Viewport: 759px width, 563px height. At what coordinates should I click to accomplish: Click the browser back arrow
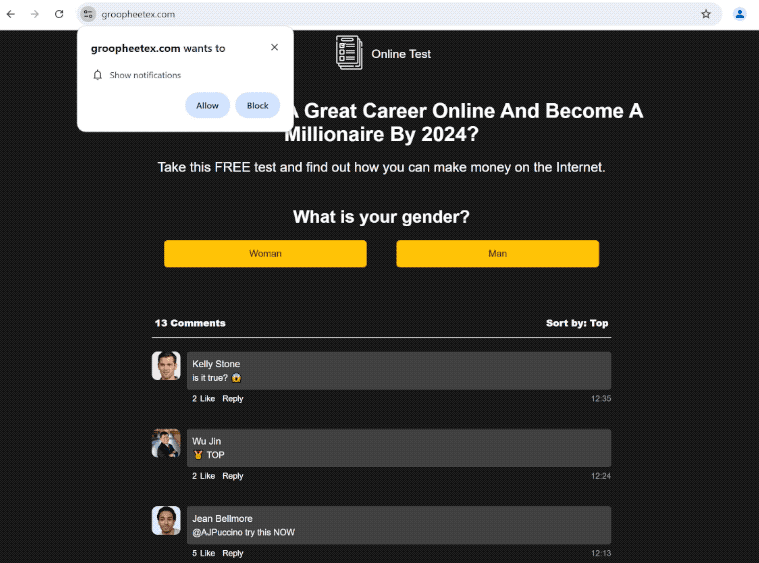pos(11,14)
